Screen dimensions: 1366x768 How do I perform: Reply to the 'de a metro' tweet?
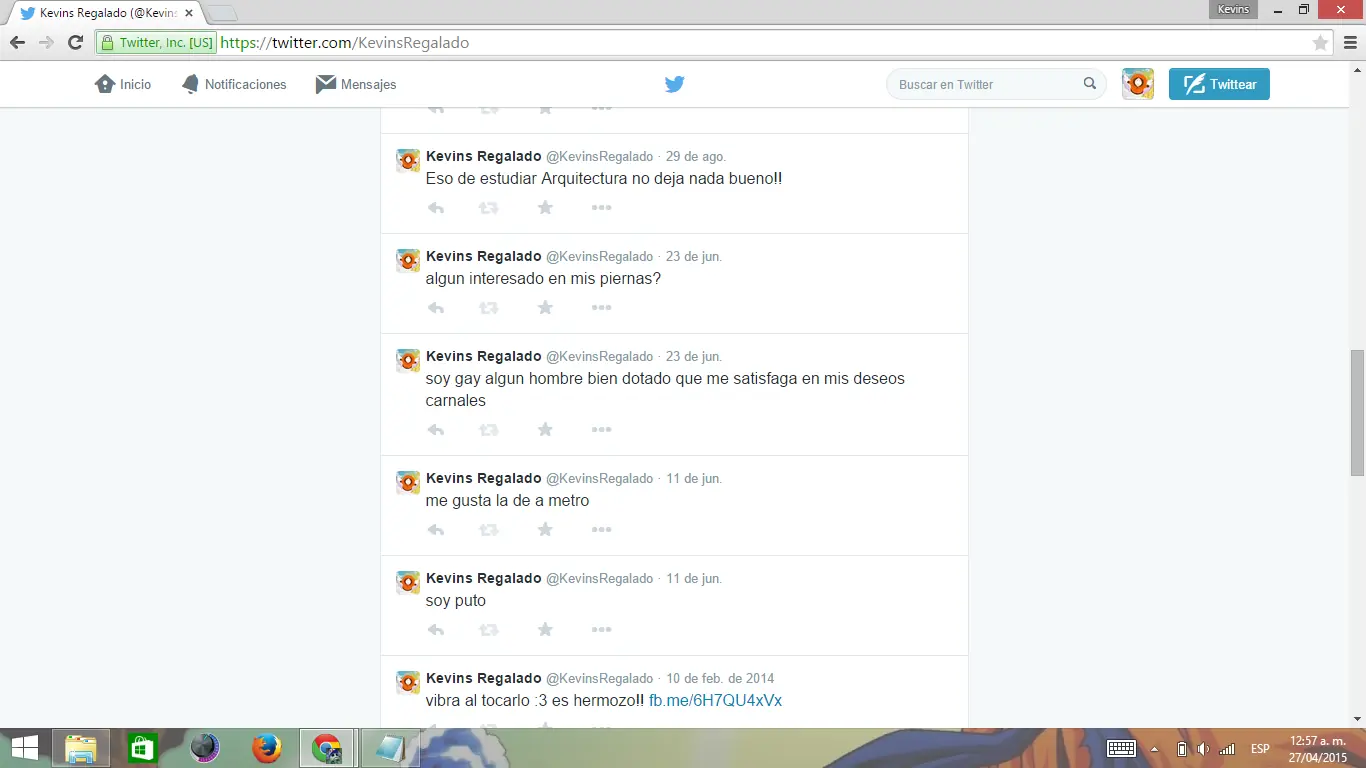(436, 530)
